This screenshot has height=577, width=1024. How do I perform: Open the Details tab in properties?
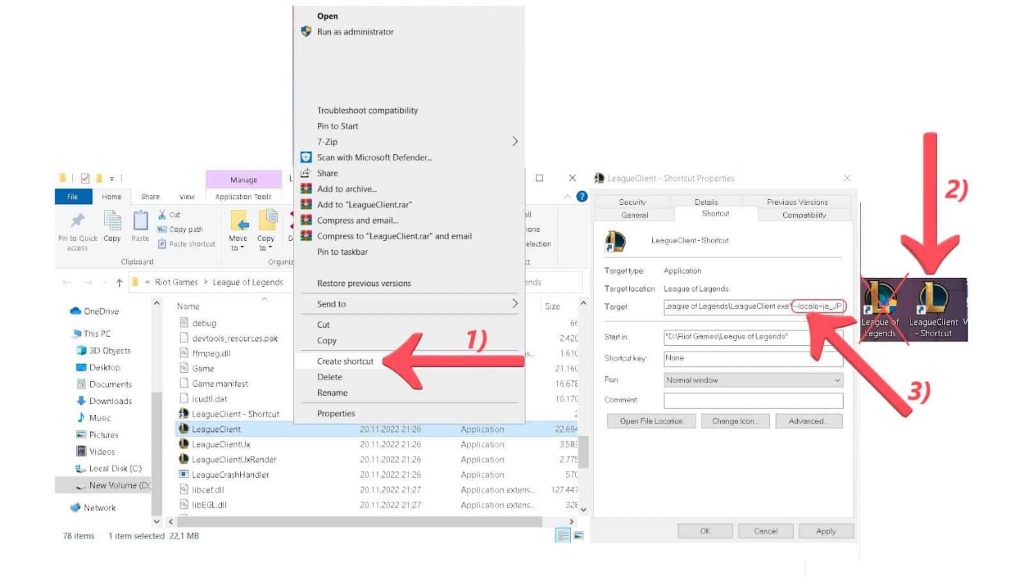[x=706, y=202]
